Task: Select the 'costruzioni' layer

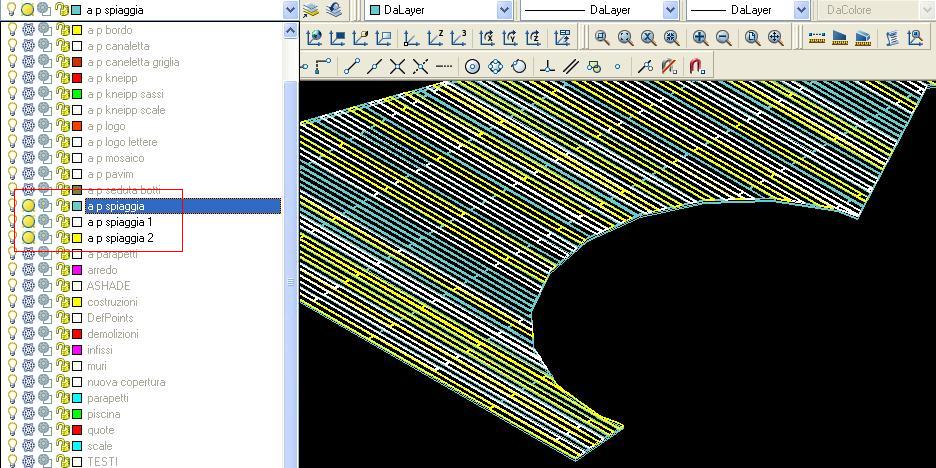Action: tap(112, 302)
